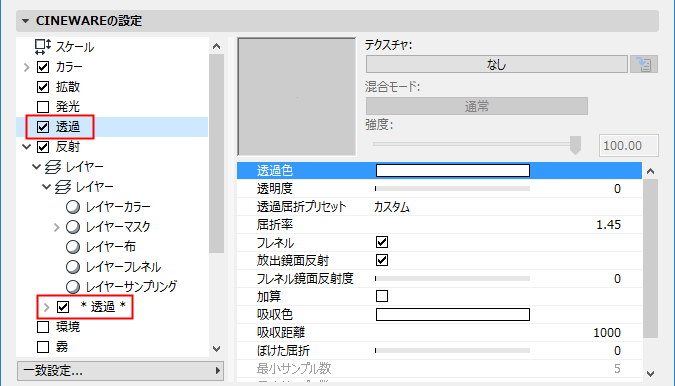Collapse the first レイヤー node under 反射
Viewport: 675px width, 386px height.
pos(37,167)
